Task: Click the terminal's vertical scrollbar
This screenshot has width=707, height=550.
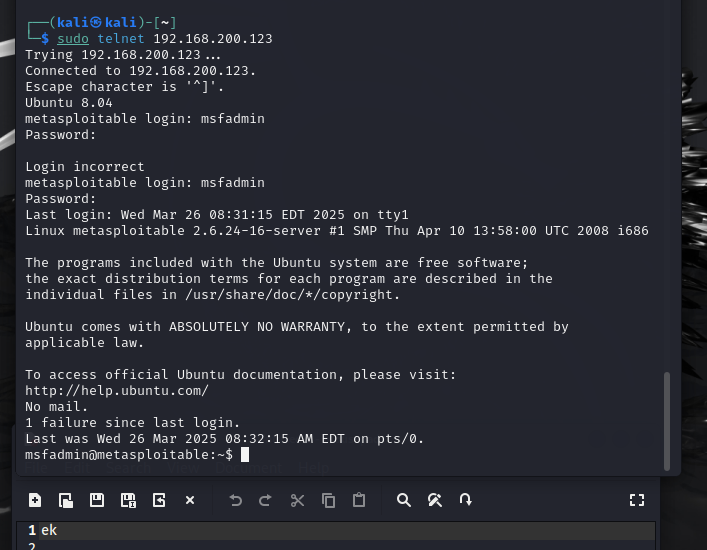Action: [667, 421]
